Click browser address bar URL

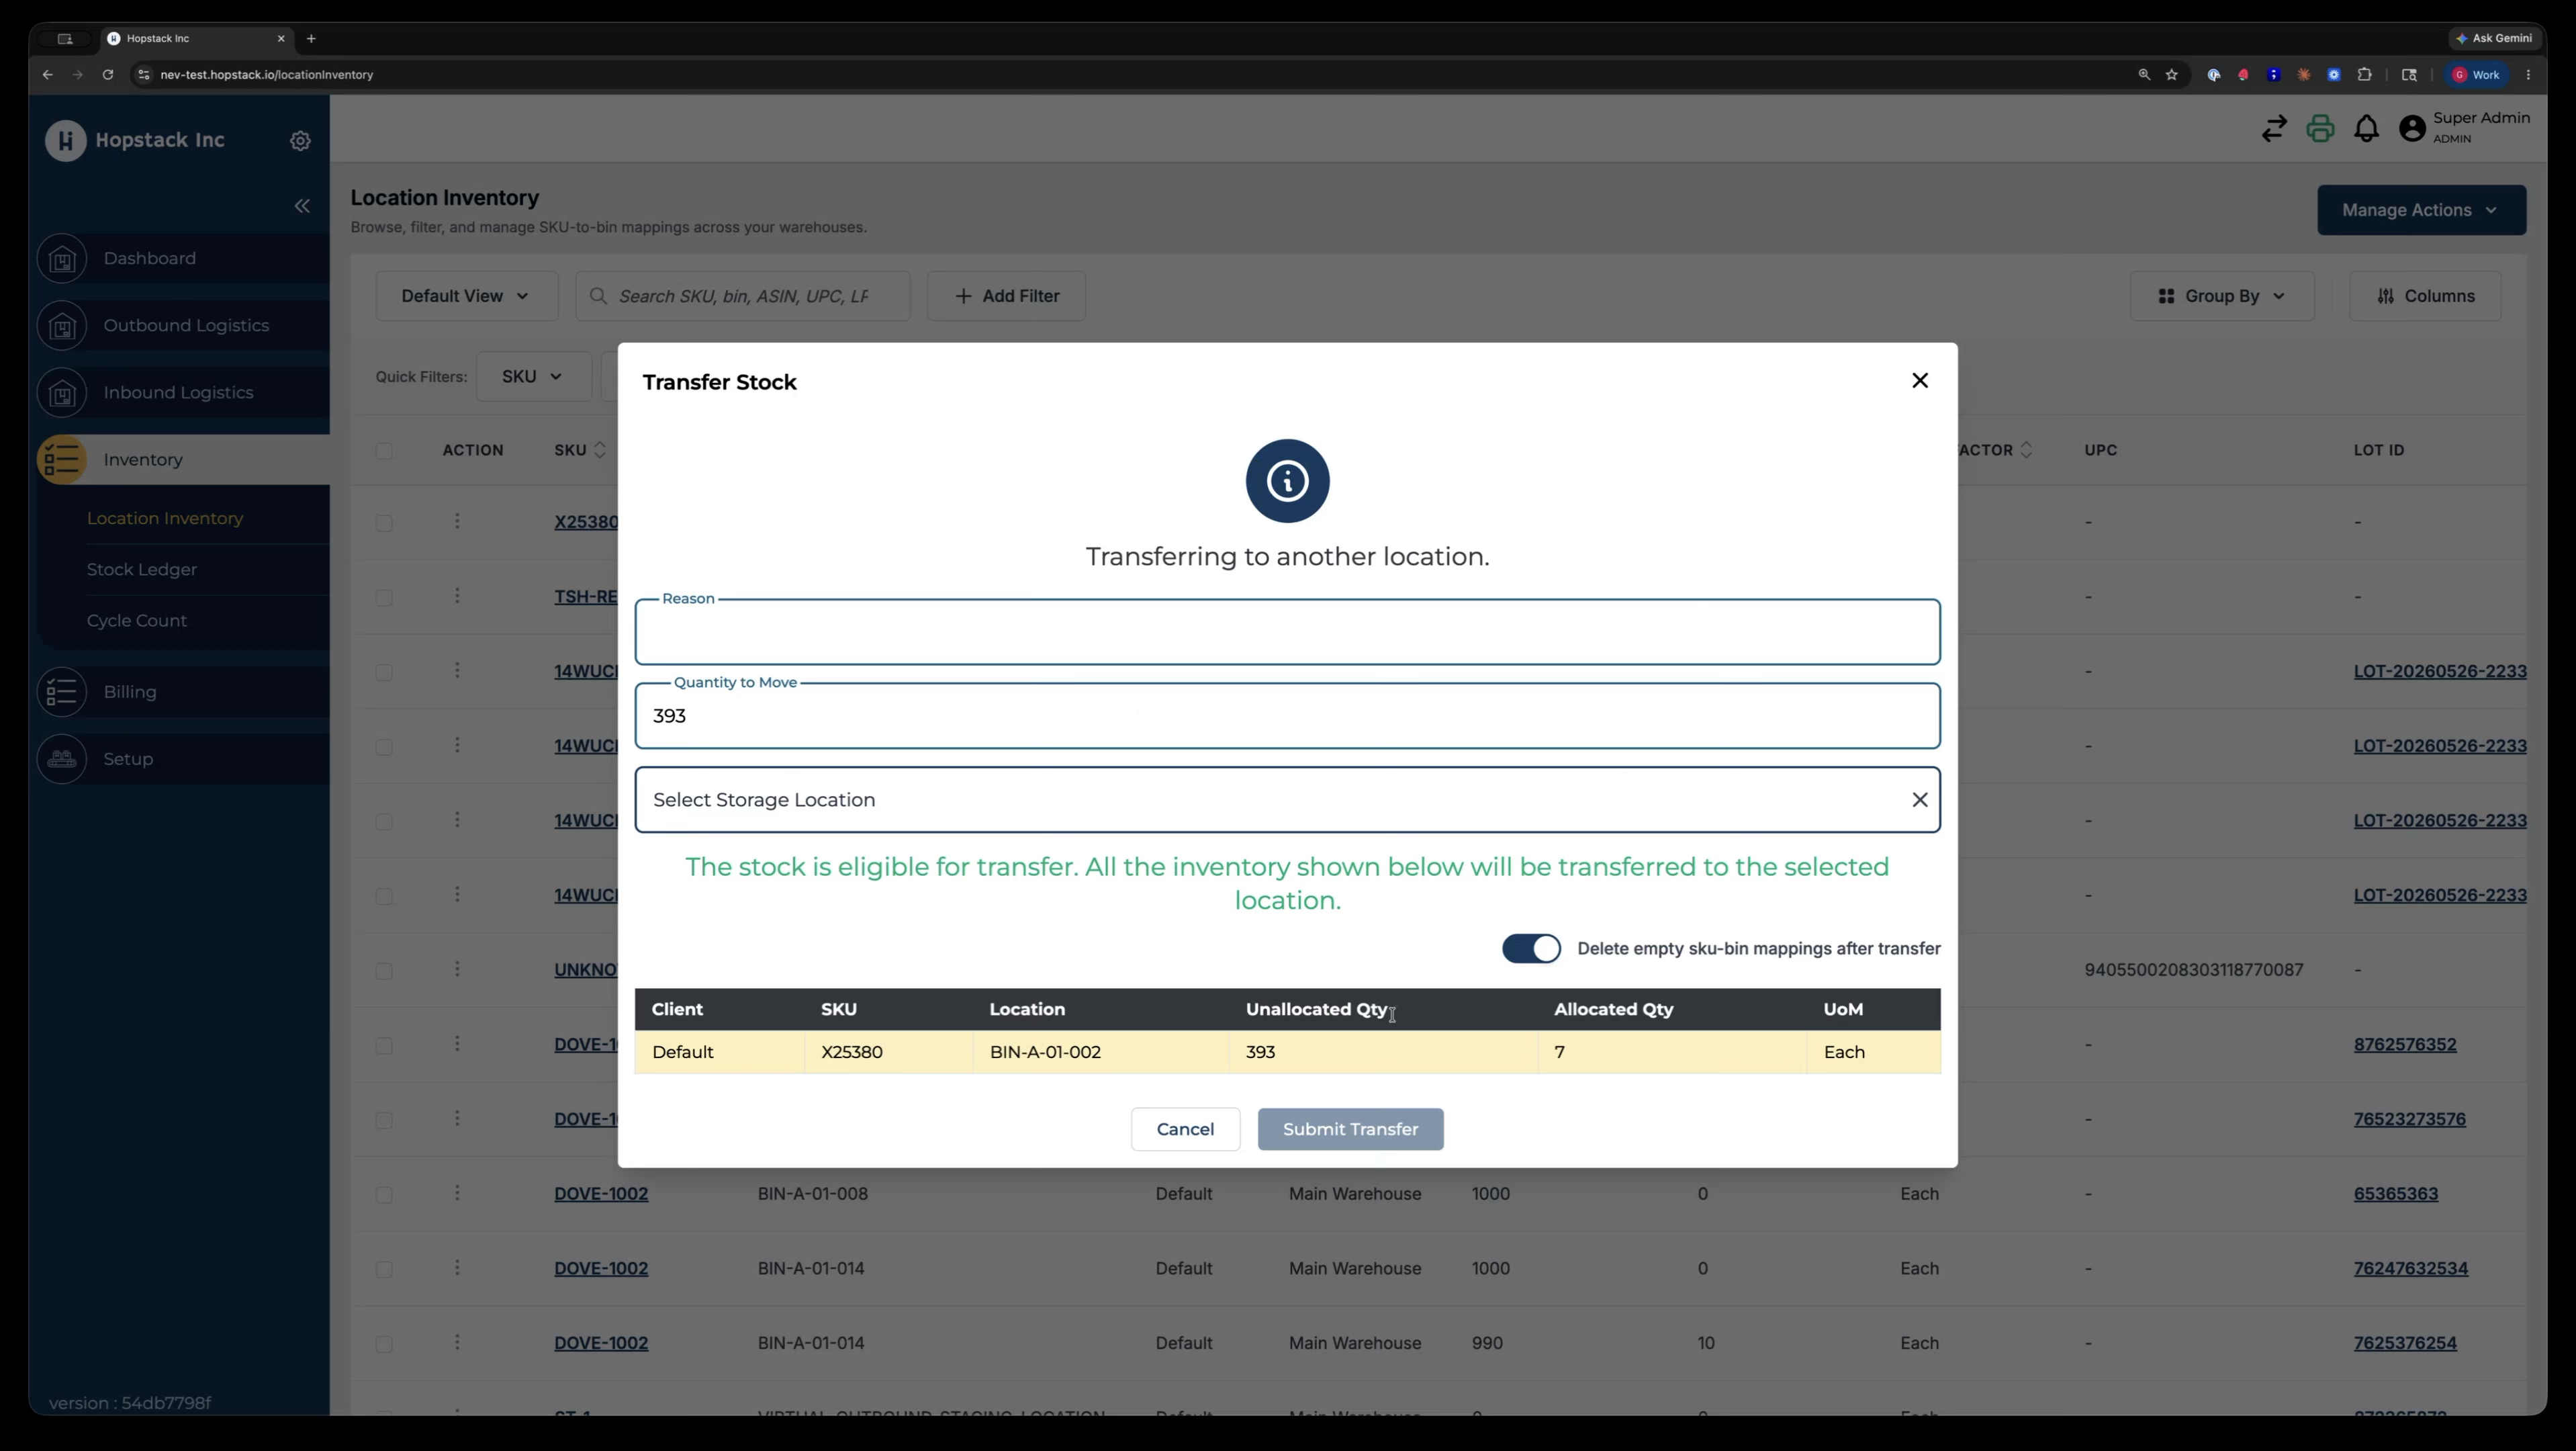point(266,75)
